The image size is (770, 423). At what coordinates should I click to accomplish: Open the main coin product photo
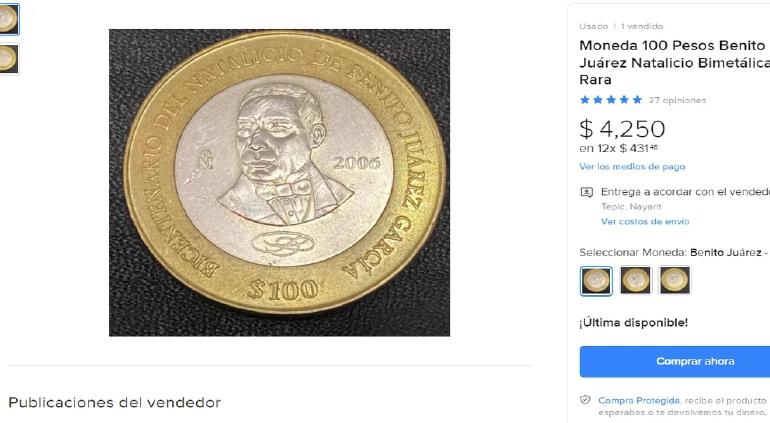[x=279, y=183]
